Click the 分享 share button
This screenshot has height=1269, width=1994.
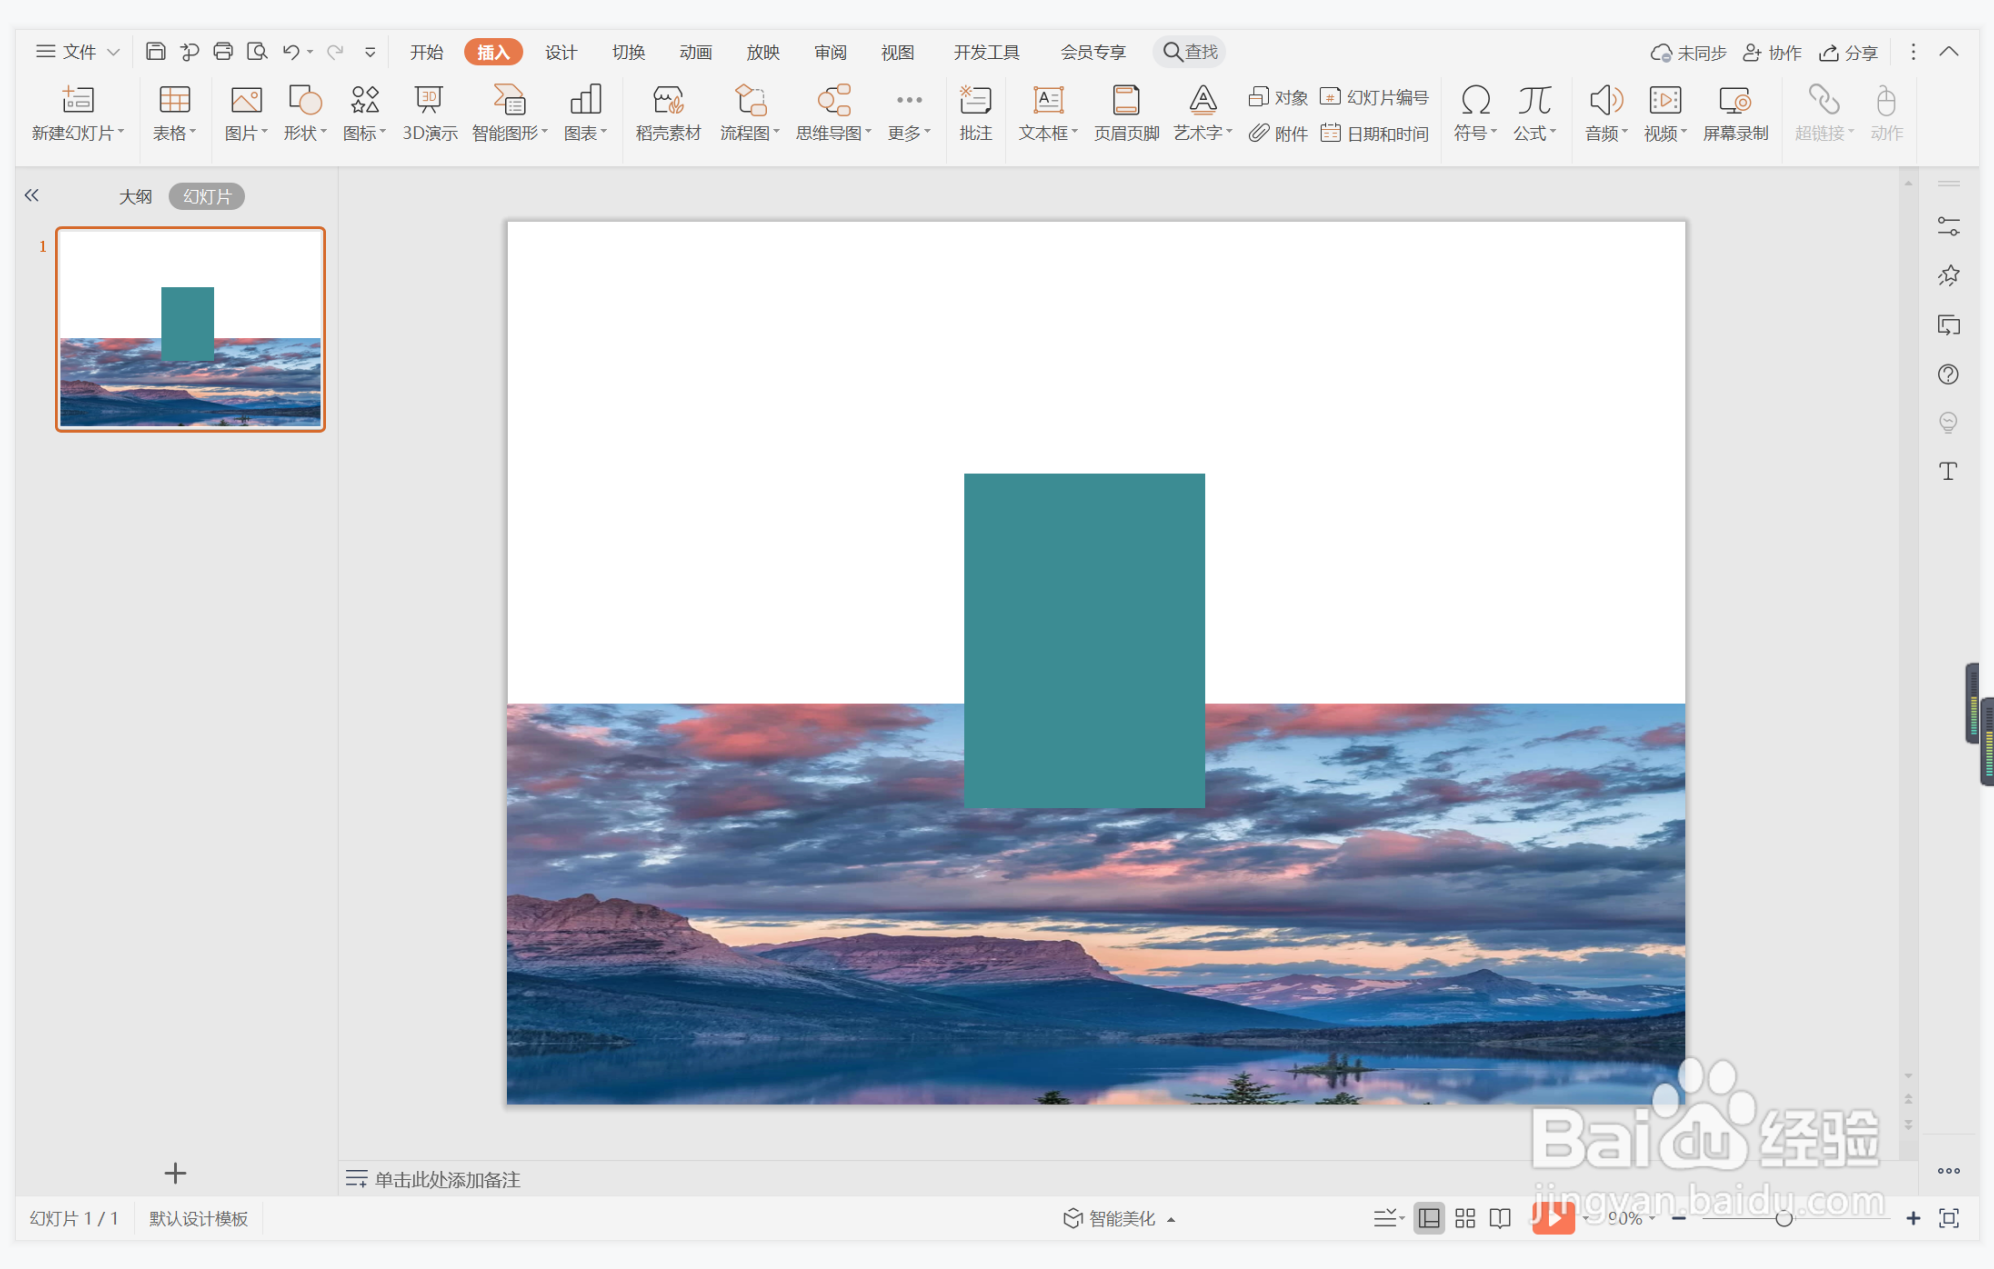tap(1848, 52)
